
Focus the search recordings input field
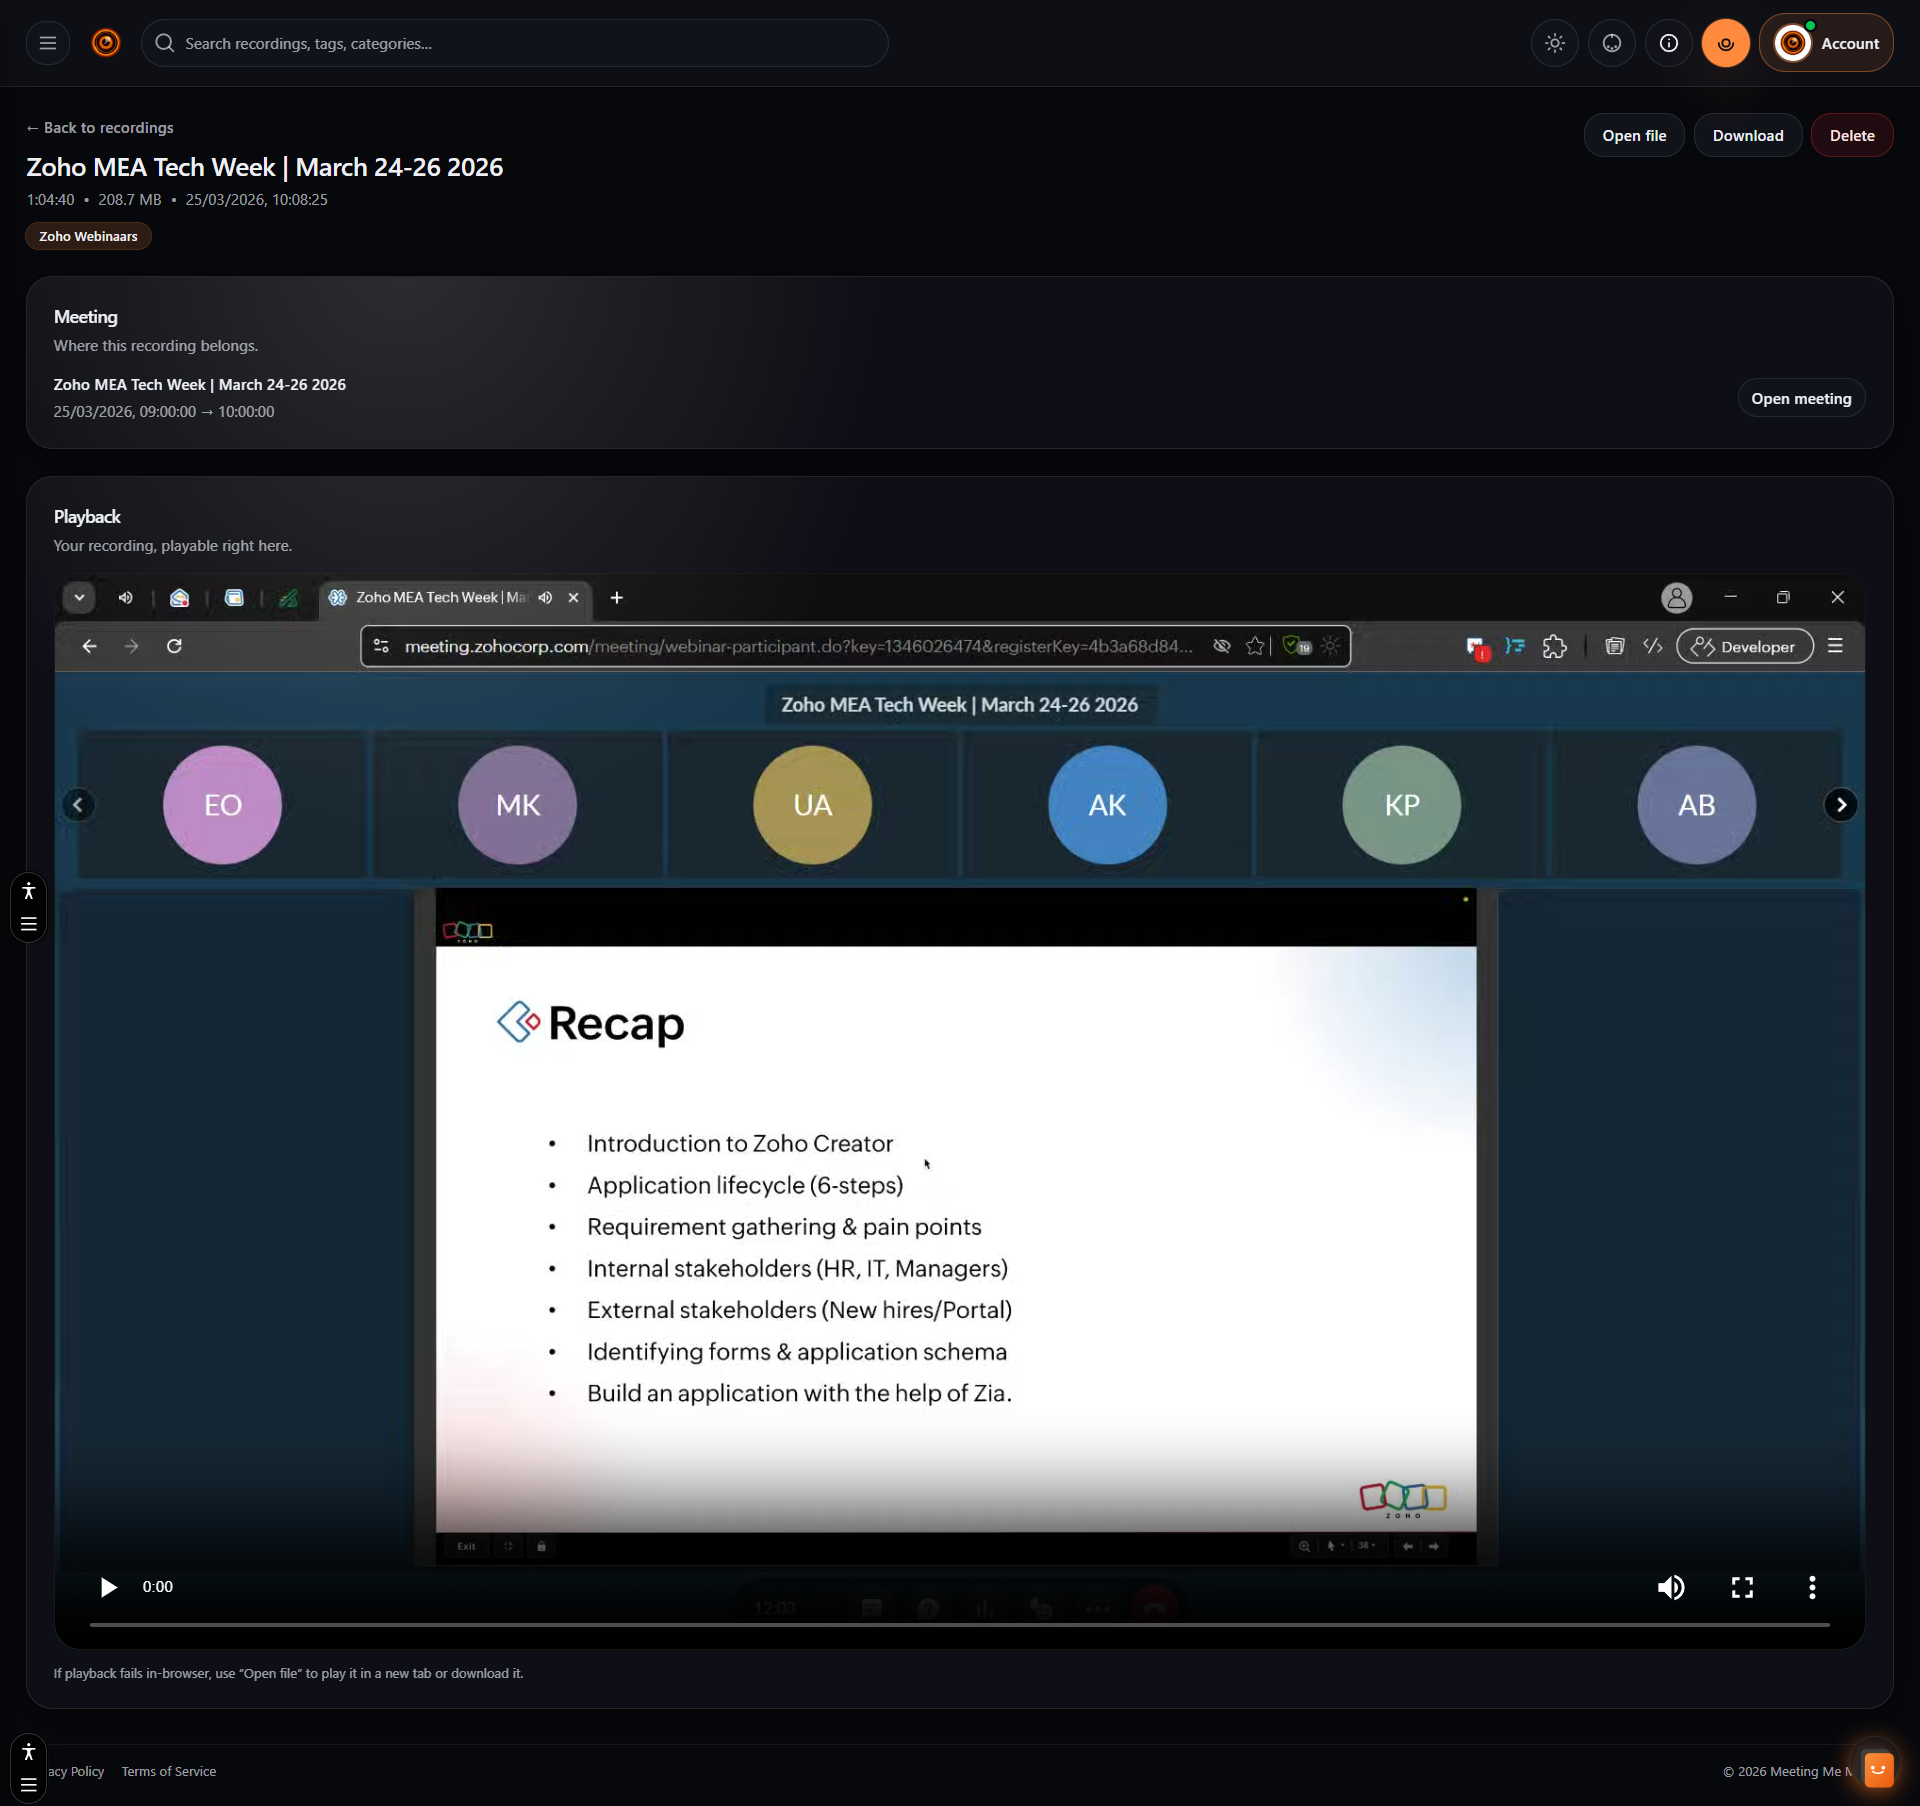click(515, 43)
